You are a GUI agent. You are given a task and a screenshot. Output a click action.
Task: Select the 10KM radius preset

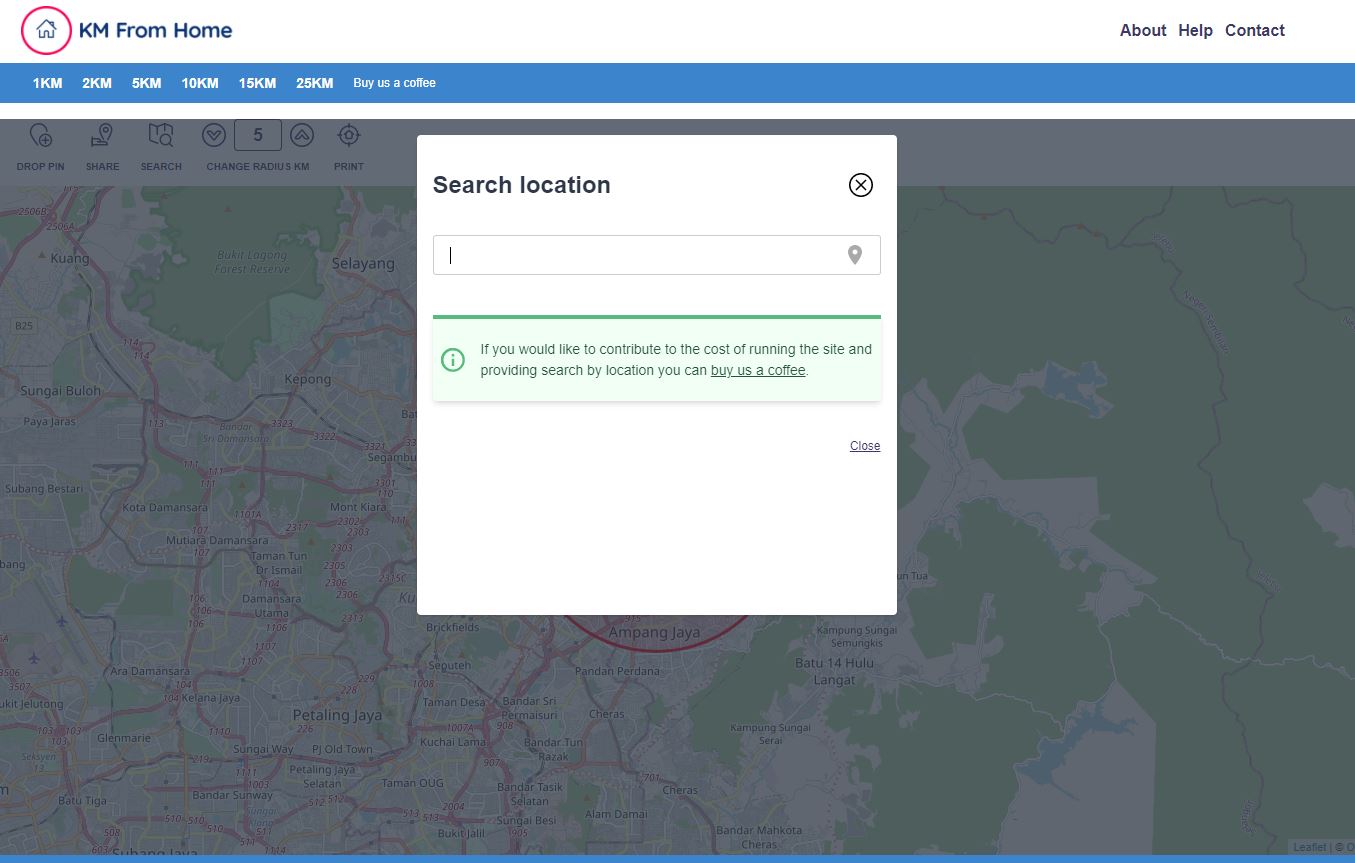(x=200, y=83)
